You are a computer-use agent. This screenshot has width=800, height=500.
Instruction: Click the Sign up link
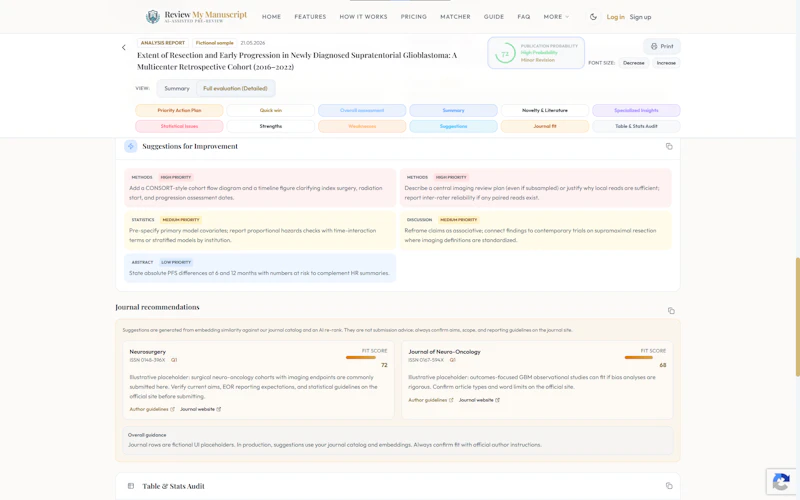click(640, 17)
